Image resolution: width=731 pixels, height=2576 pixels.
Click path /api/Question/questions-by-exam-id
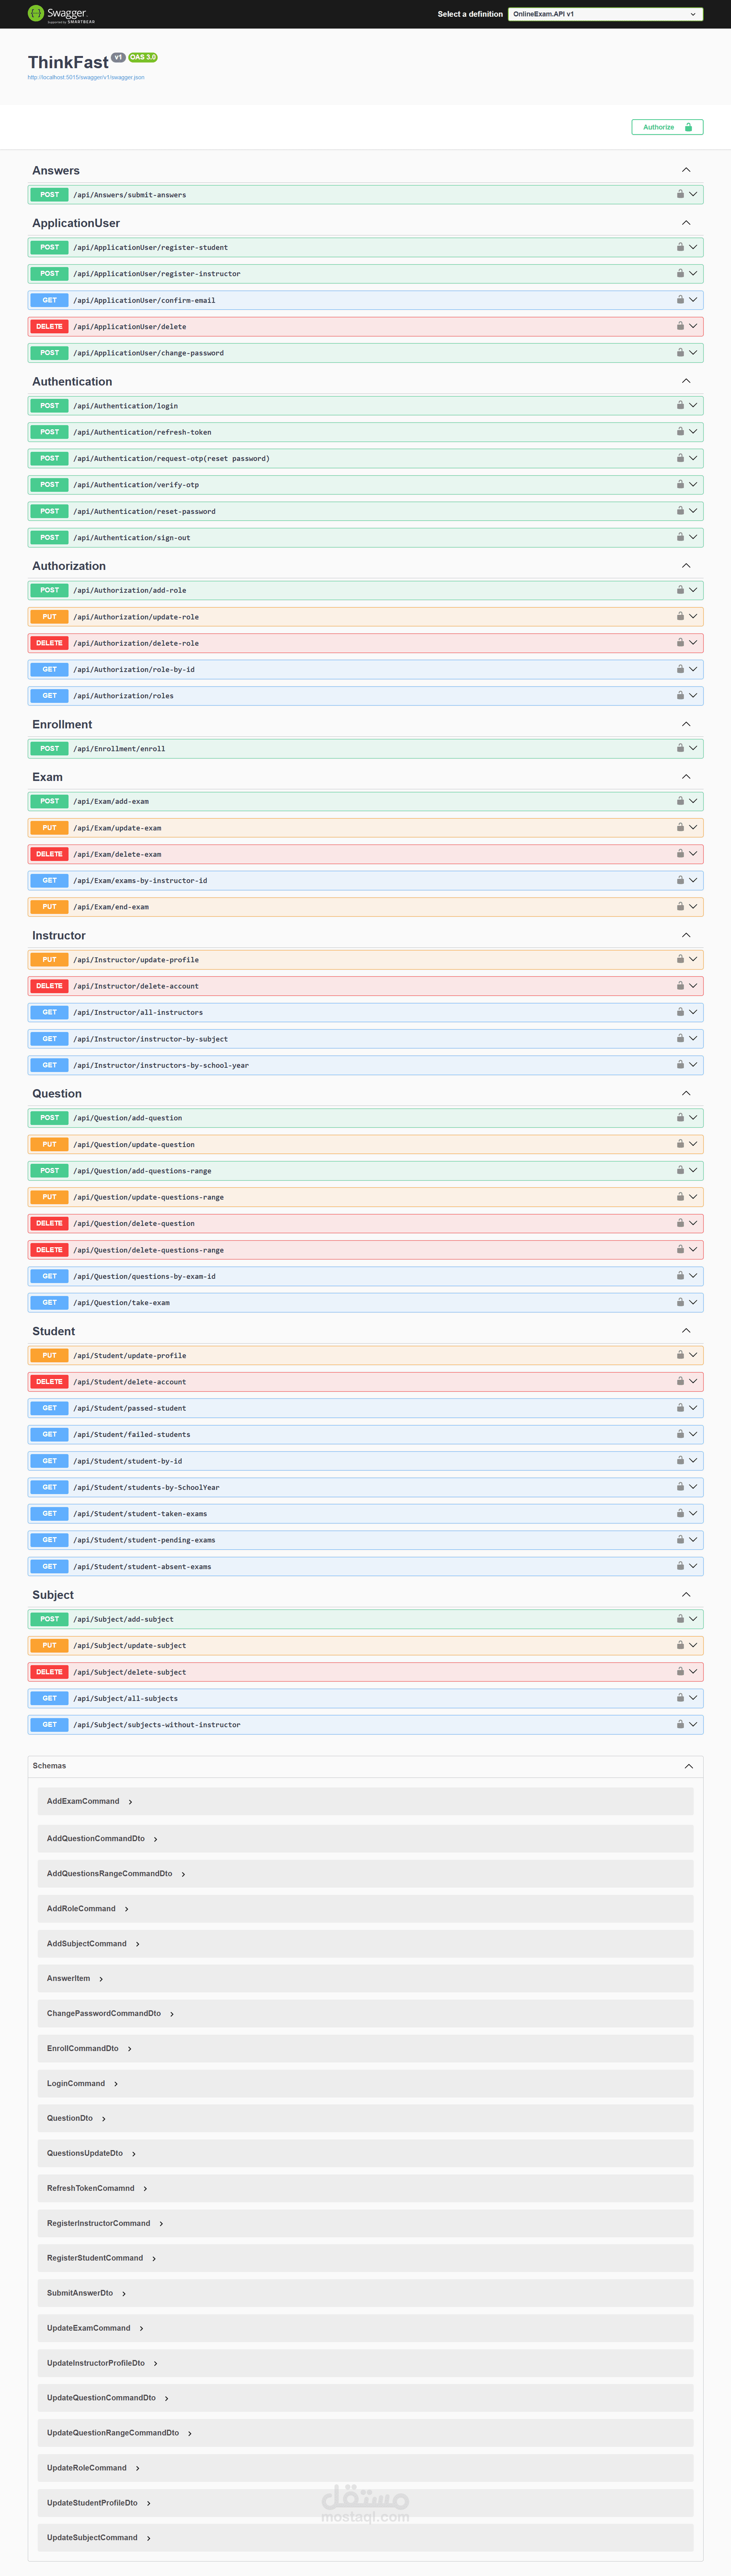(144, 1276)
